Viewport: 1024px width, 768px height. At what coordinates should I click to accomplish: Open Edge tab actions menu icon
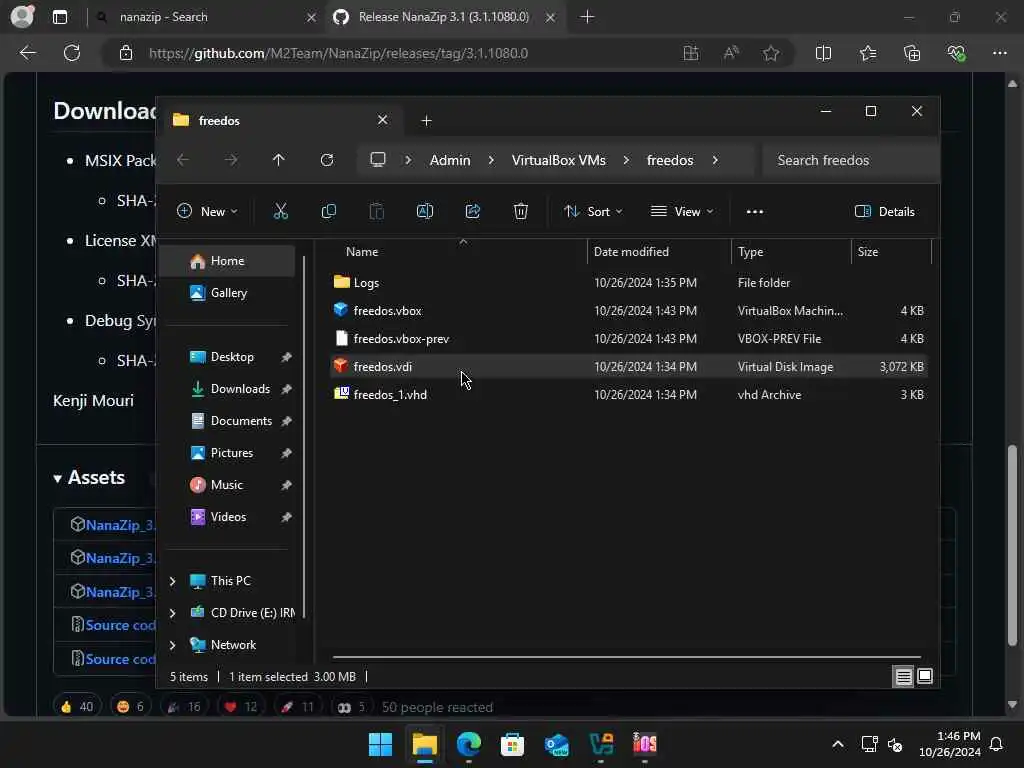60,17
